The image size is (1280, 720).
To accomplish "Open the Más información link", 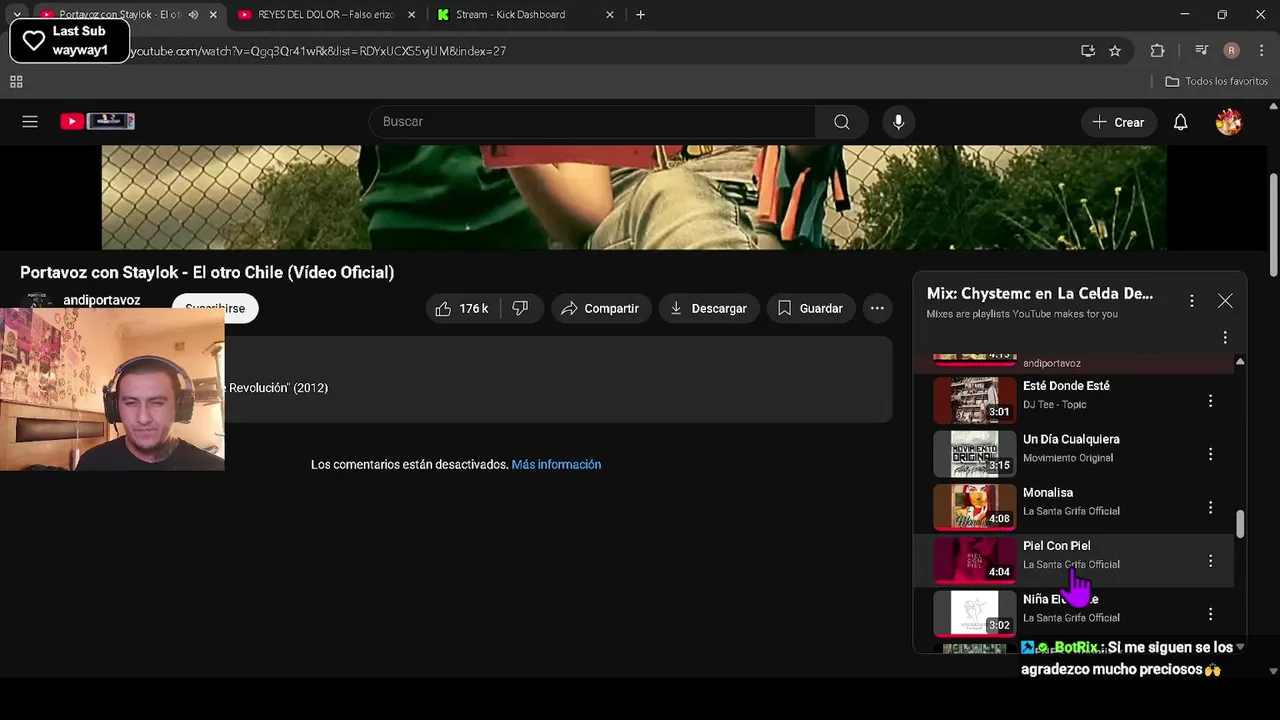I will point(556,464).
